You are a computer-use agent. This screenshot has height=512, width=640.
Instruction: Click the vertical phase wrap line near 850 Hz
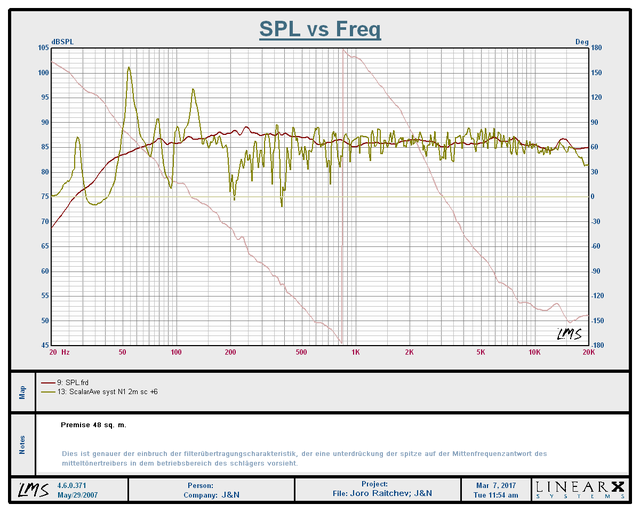coord(342,196)
